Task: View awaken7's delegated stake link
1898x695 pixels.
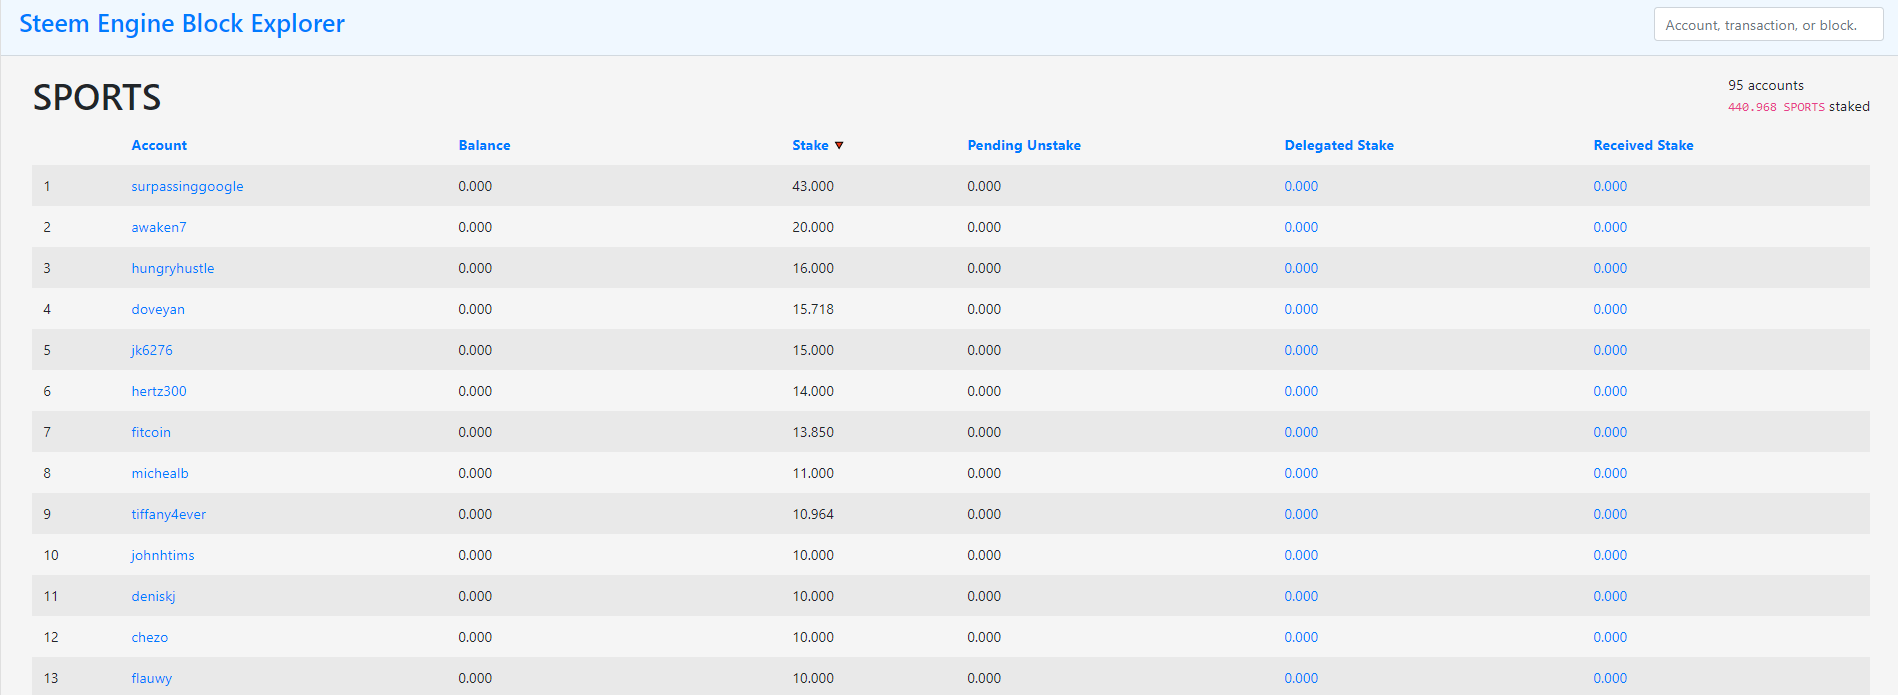Action: pos(1301,227)
